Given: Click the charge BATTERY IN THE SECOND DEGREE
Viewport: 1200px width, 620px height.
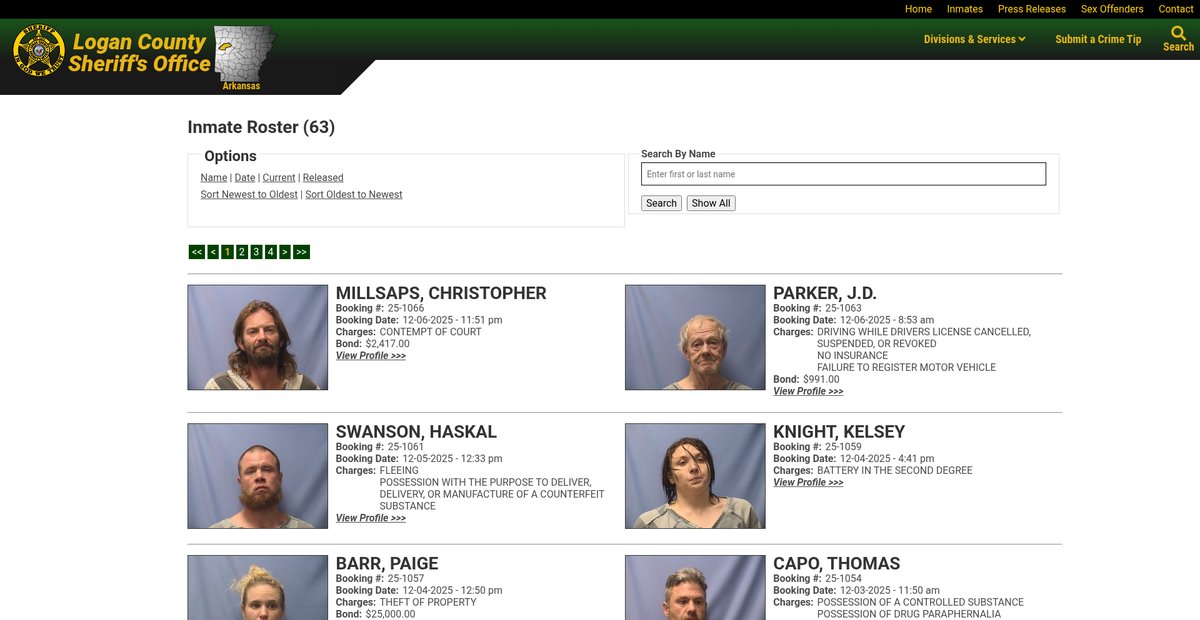Looking at the screenshot, I should 895,471.
